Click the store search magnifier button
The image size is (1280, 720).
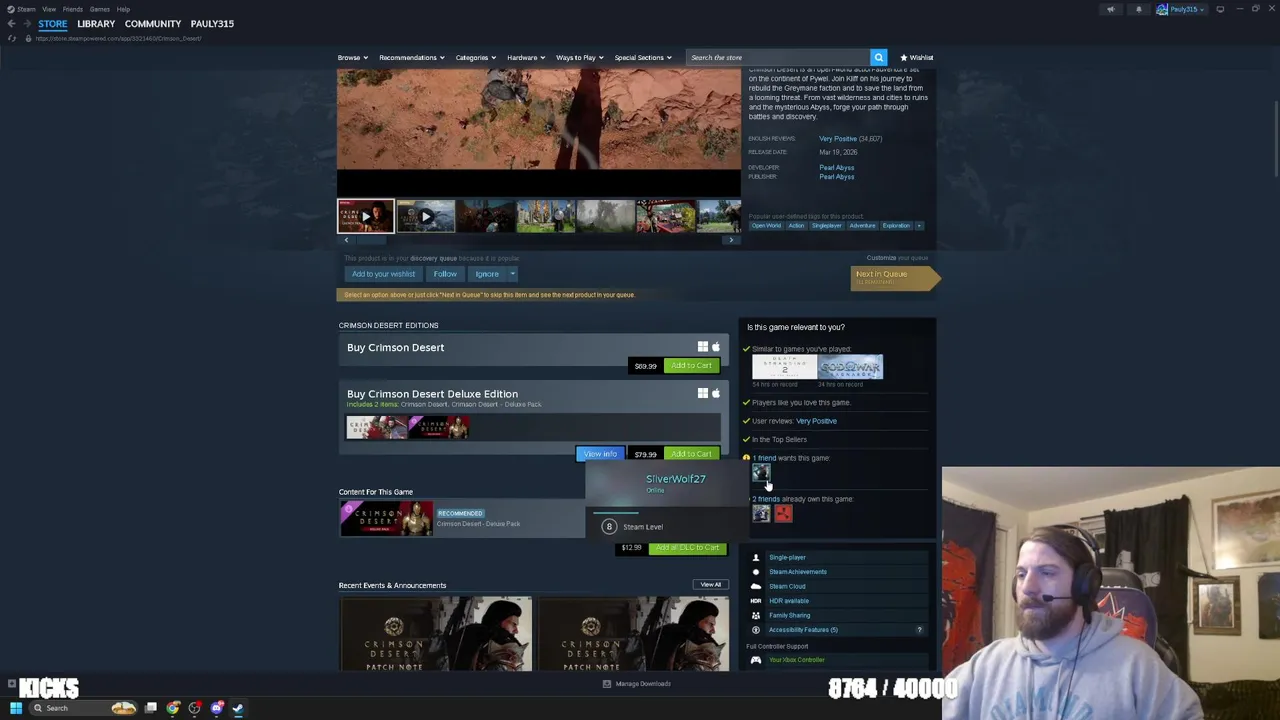878,57
